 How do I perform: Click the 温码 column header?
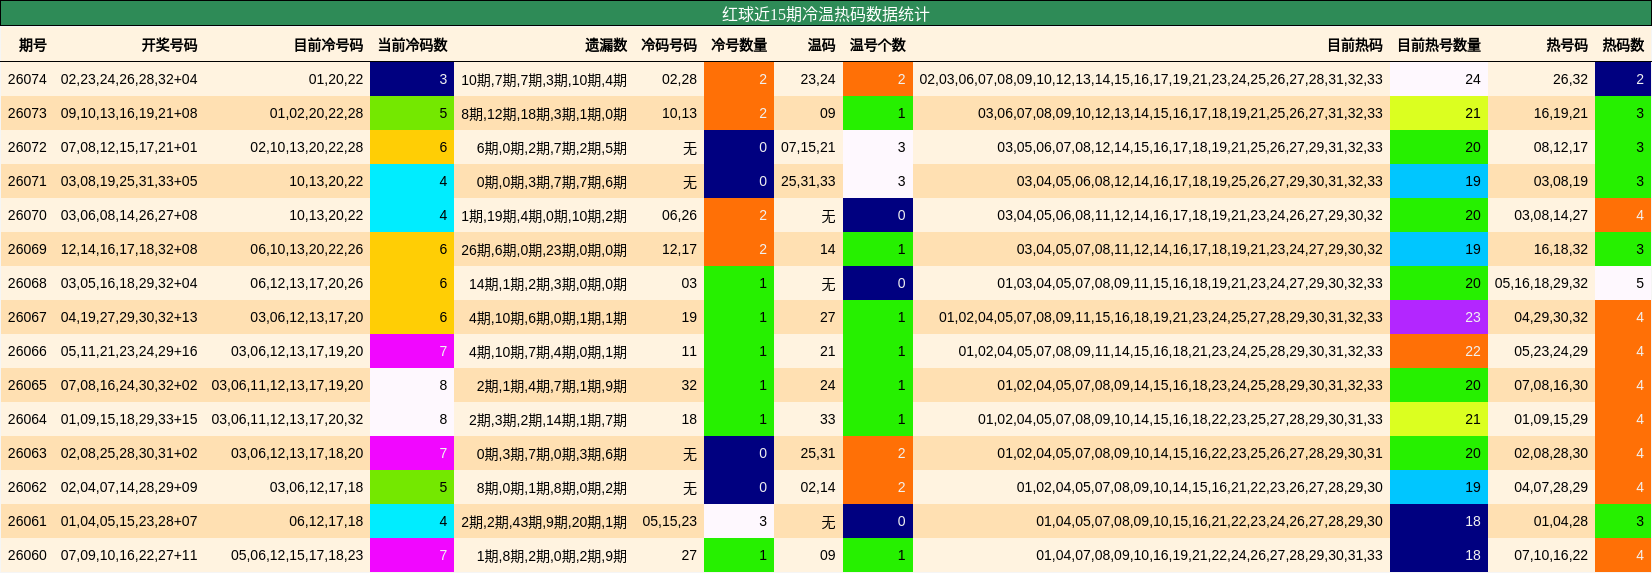(821, 45)
